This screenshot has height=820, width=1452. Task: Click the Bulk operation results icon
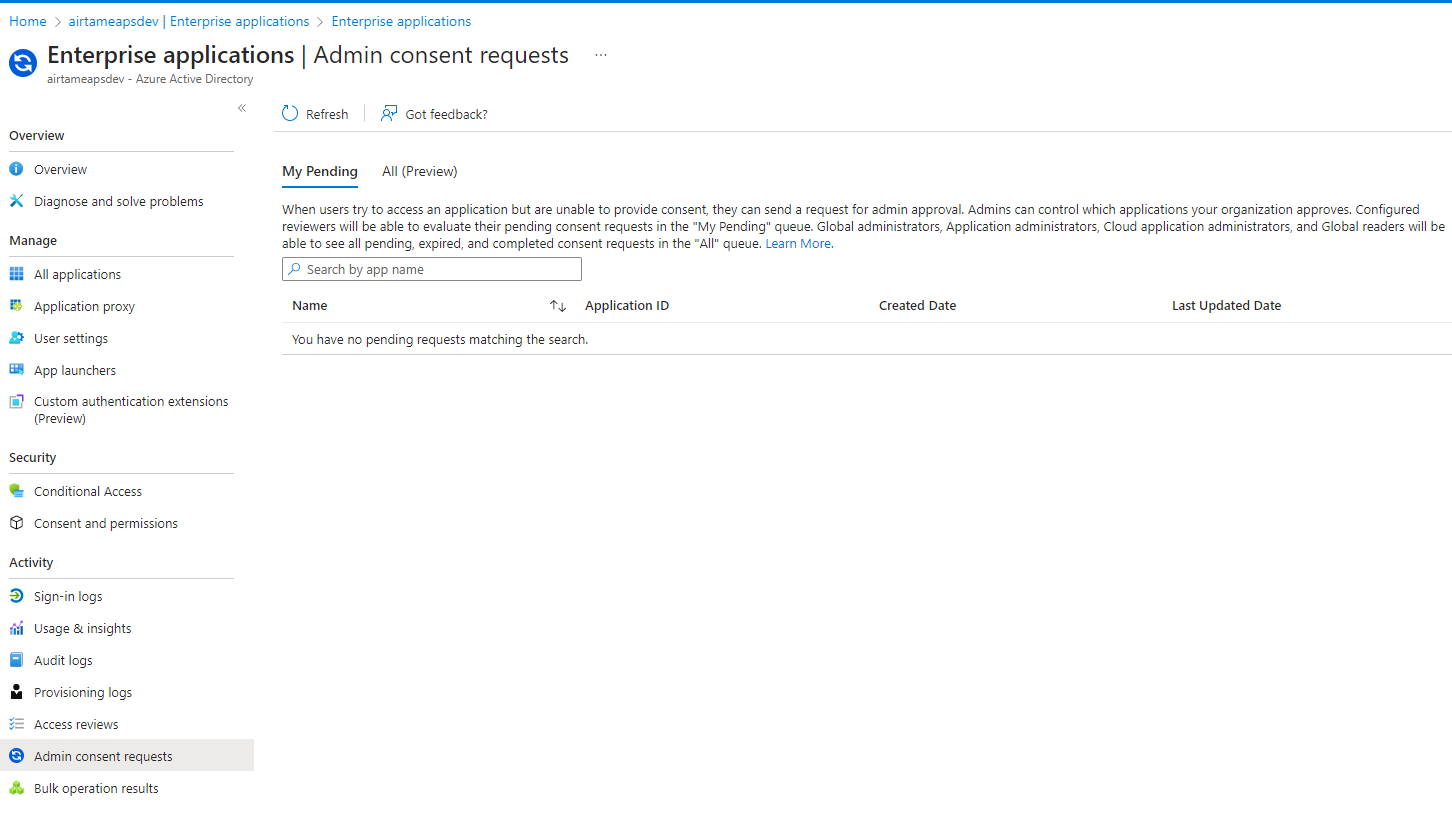click(17, 787)
